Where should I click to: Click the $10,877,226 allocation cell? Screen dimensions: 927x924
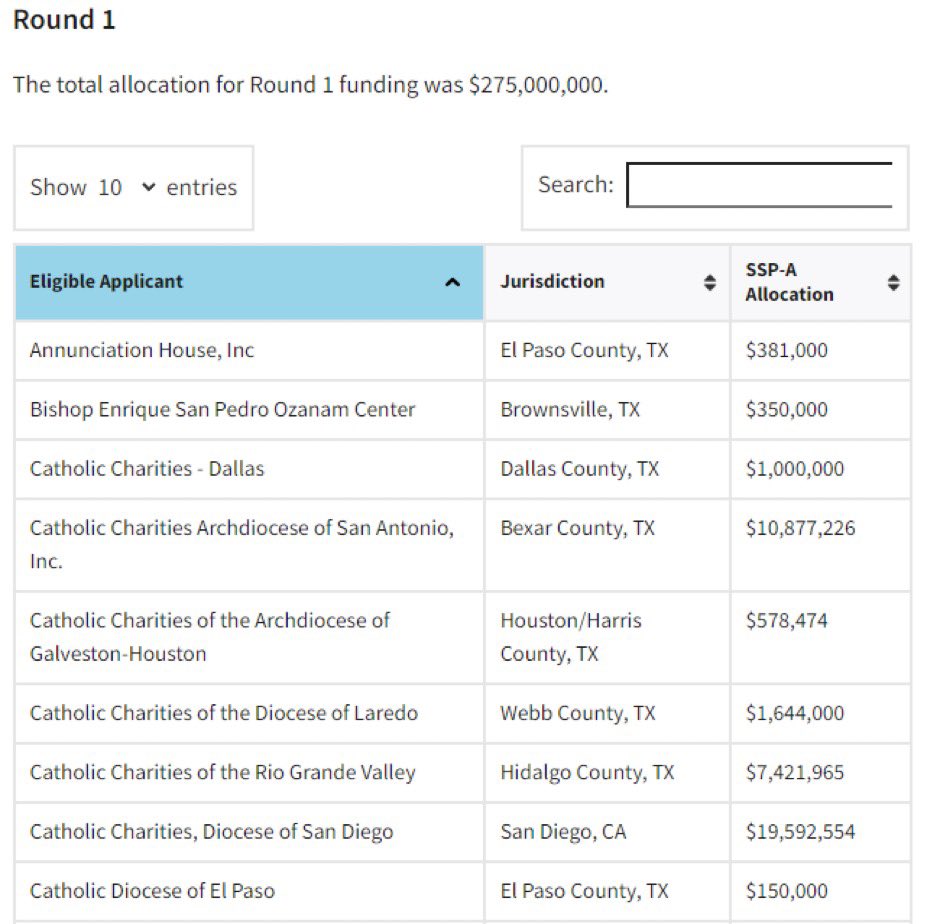(800, 528)
